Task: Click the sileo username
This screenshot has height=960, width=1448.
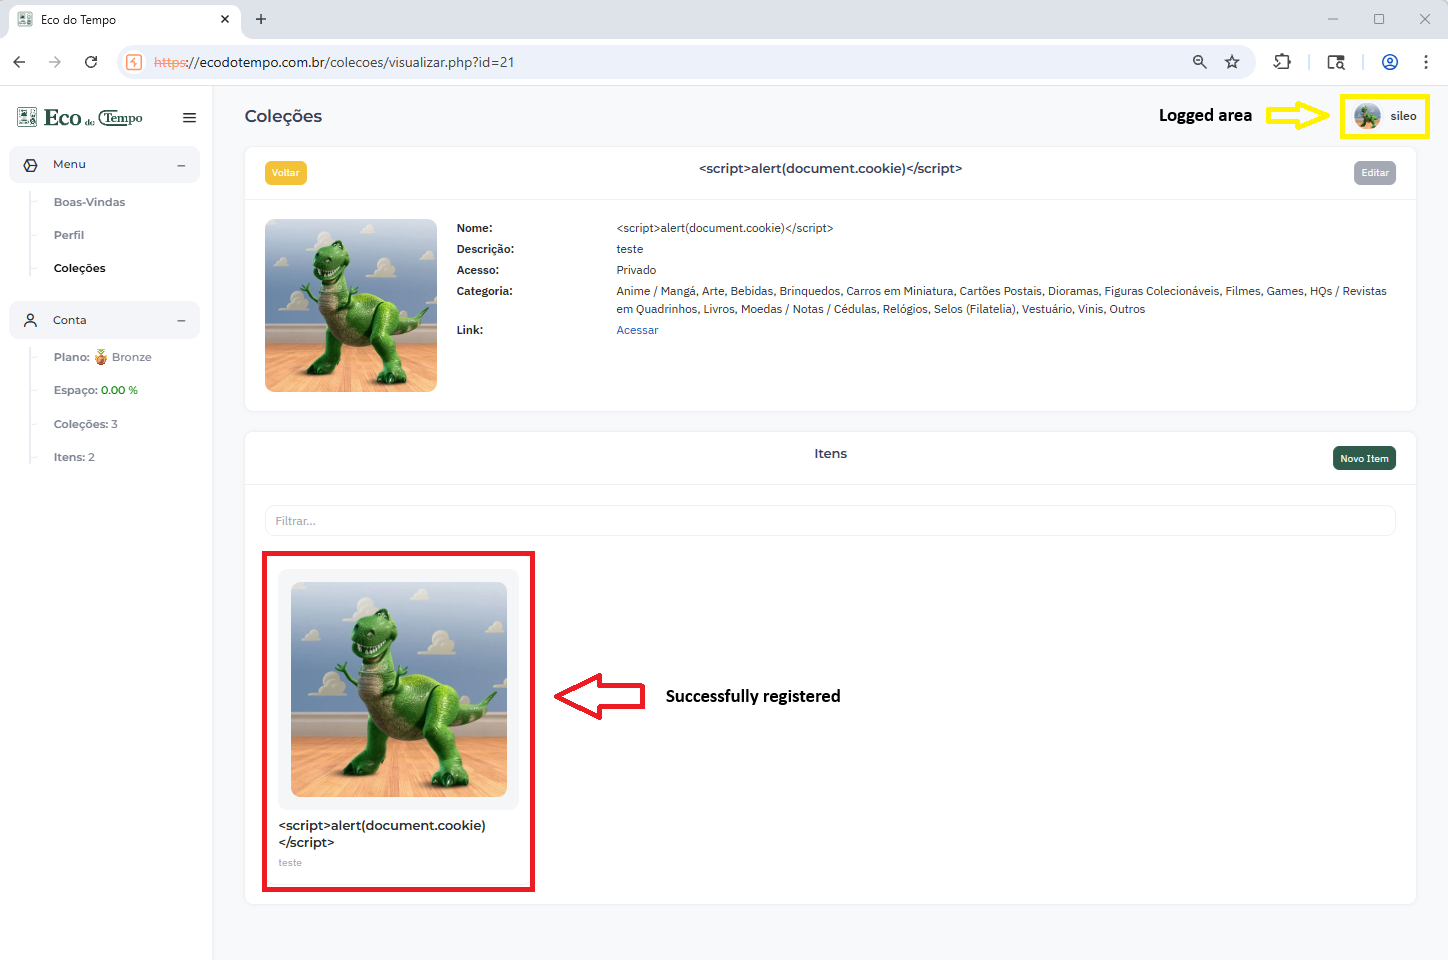Action: [x=1403, y=116]
